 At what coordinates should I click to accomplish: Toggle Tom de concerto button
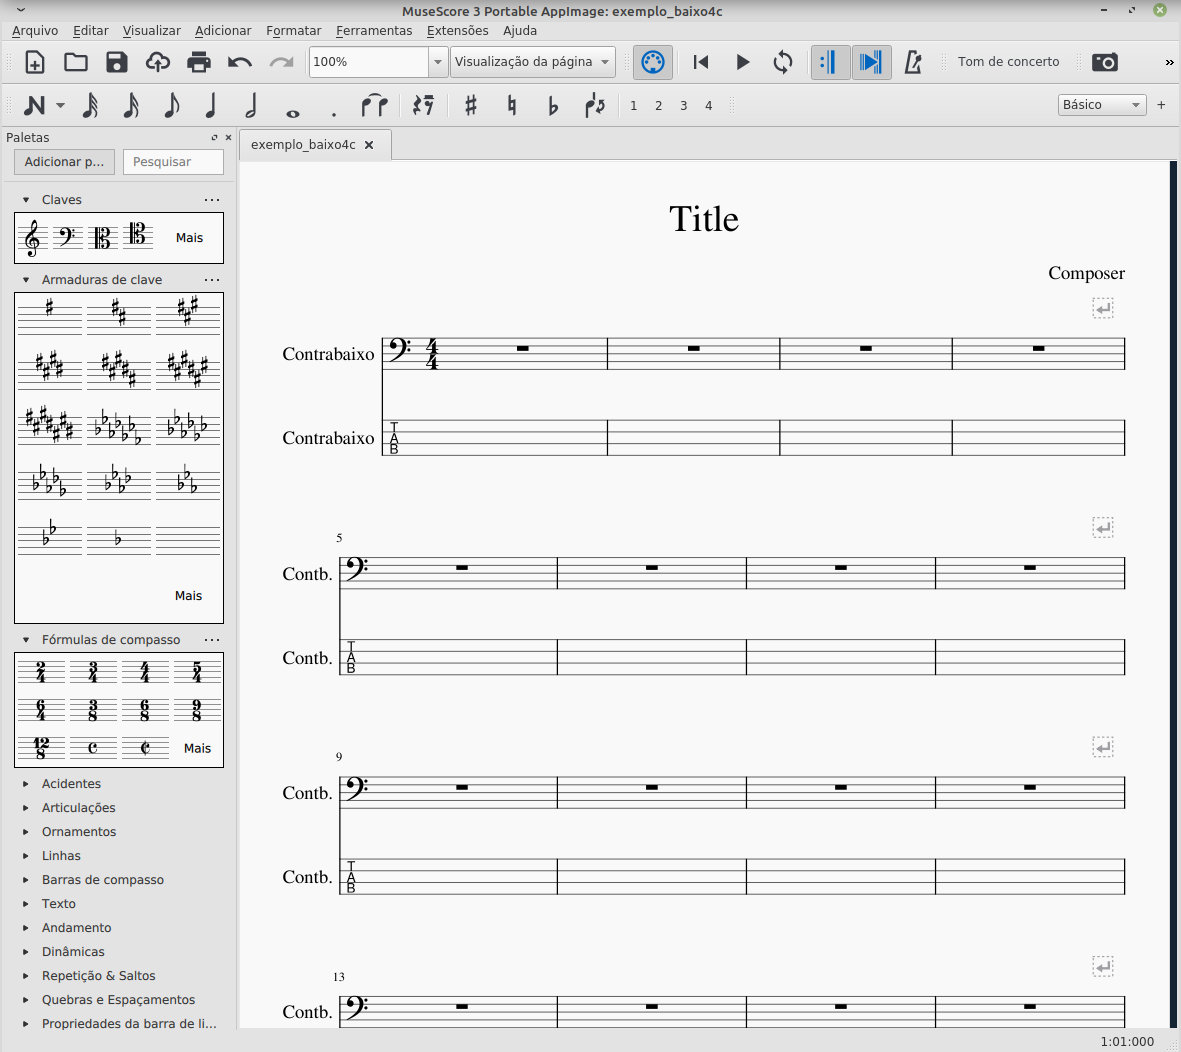1008,62
